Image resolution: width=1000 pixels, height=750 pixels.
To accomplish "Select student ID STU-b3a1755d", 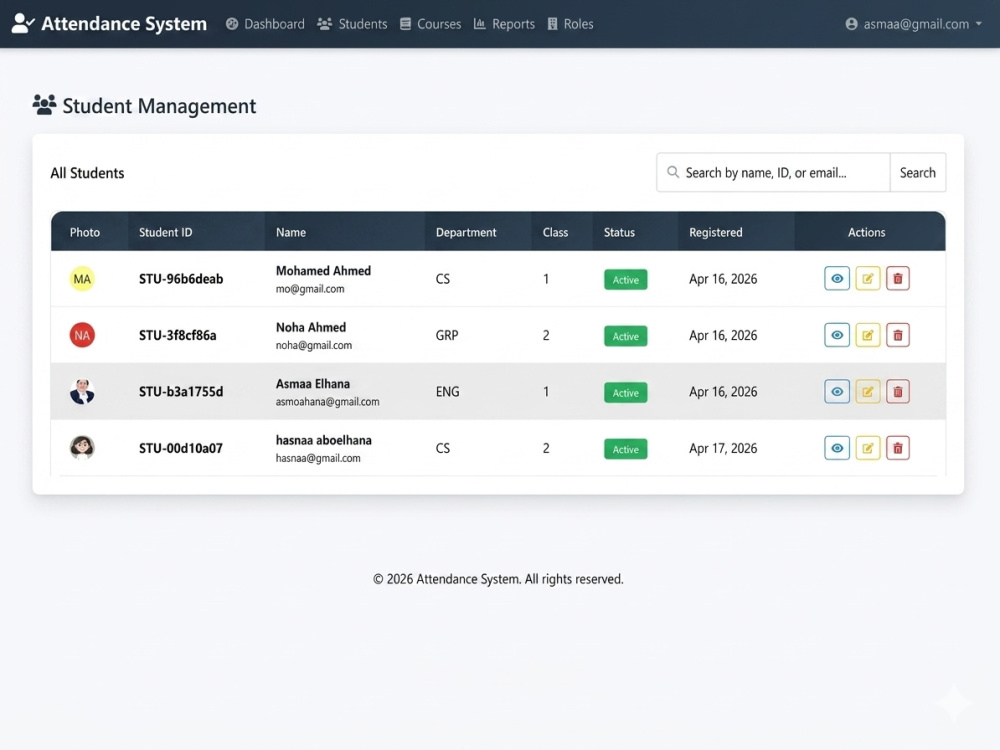I will coord(181,392).
